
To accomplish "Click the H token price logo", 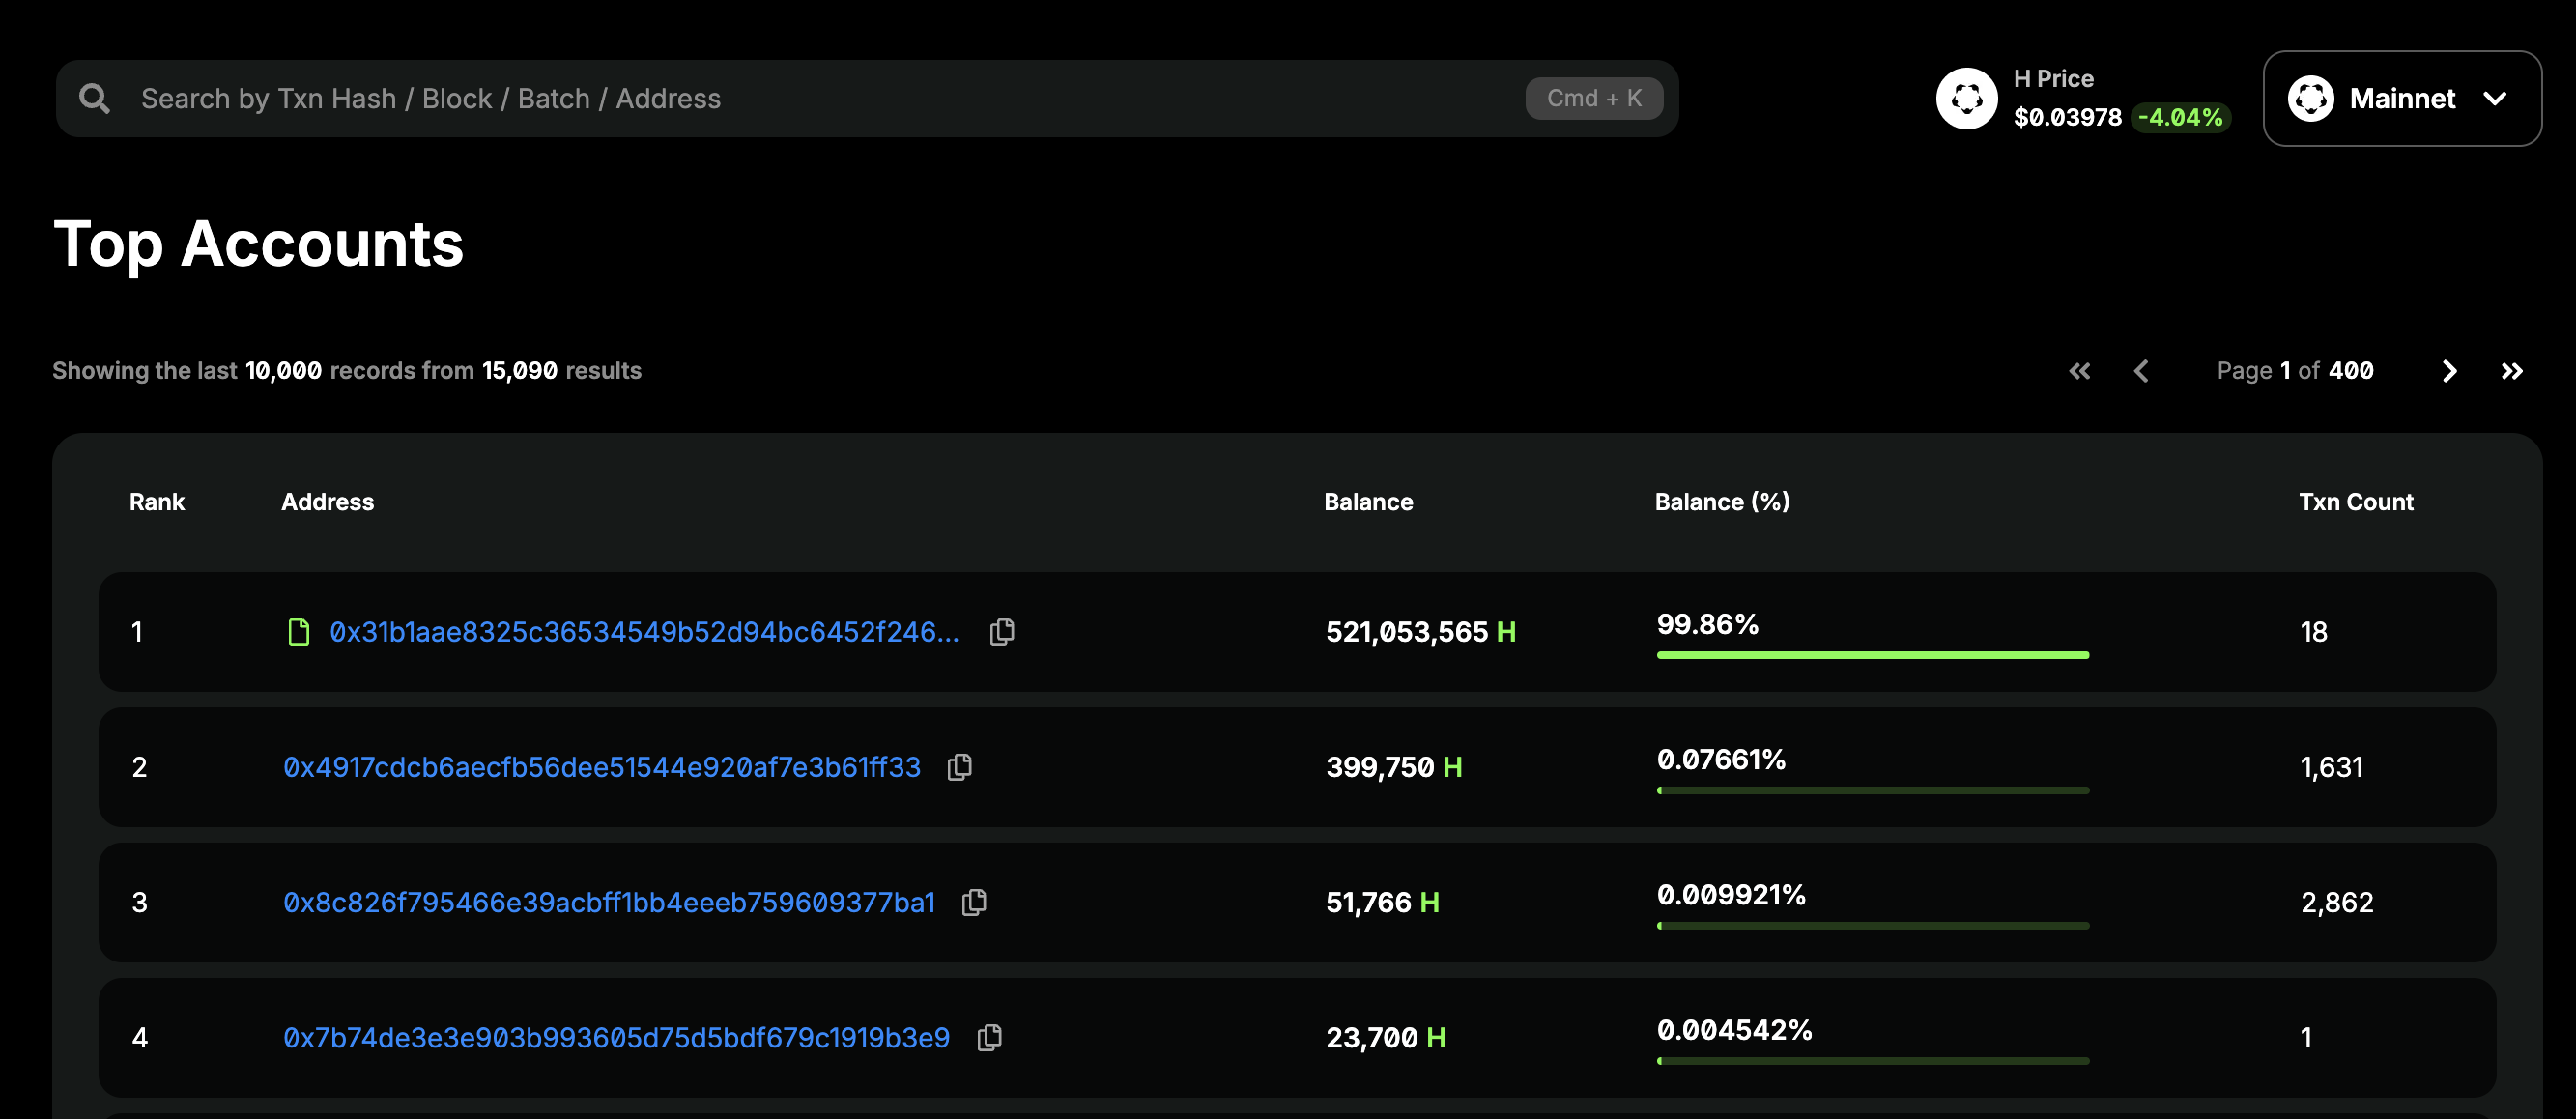I will coord(1966,98).
